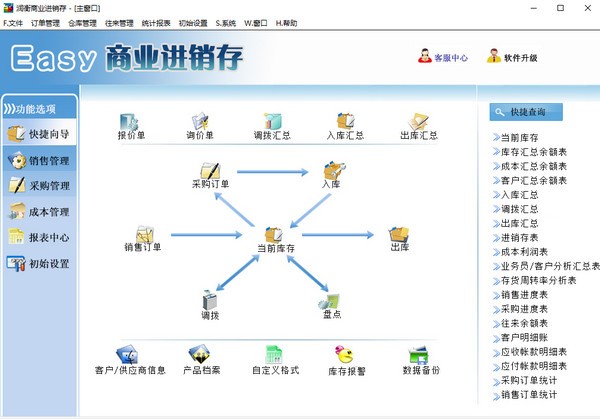Open 采购订单统计 link

coord(525,380)
